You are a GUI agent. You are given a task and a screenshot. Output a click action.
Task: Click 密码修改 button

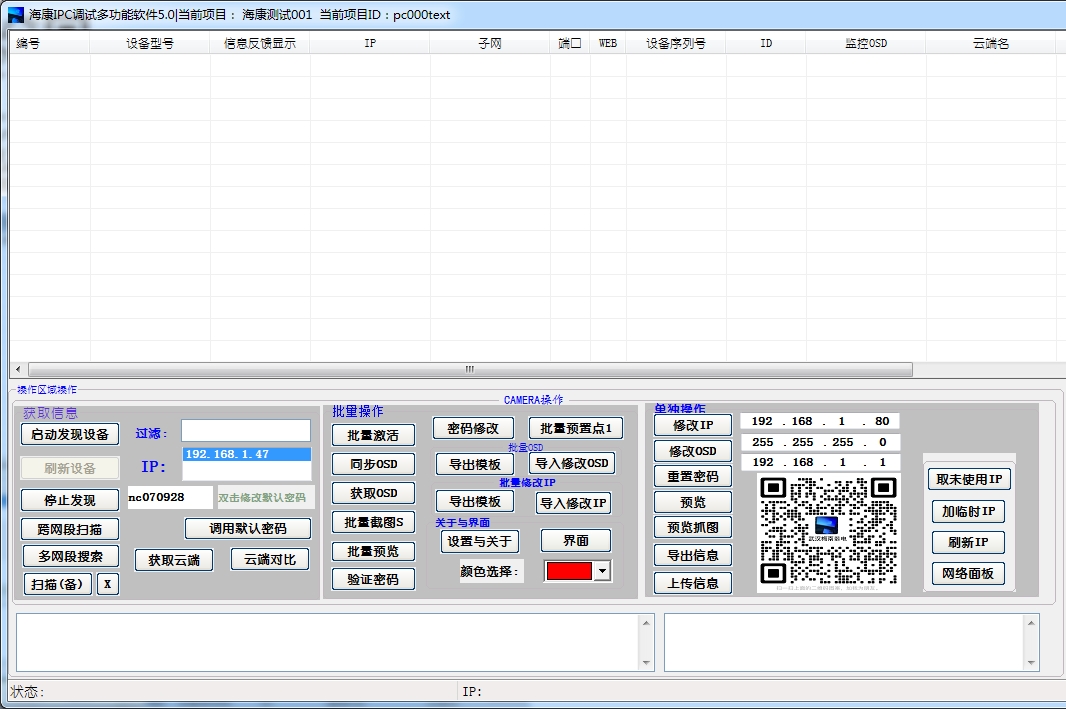[472, 428]
